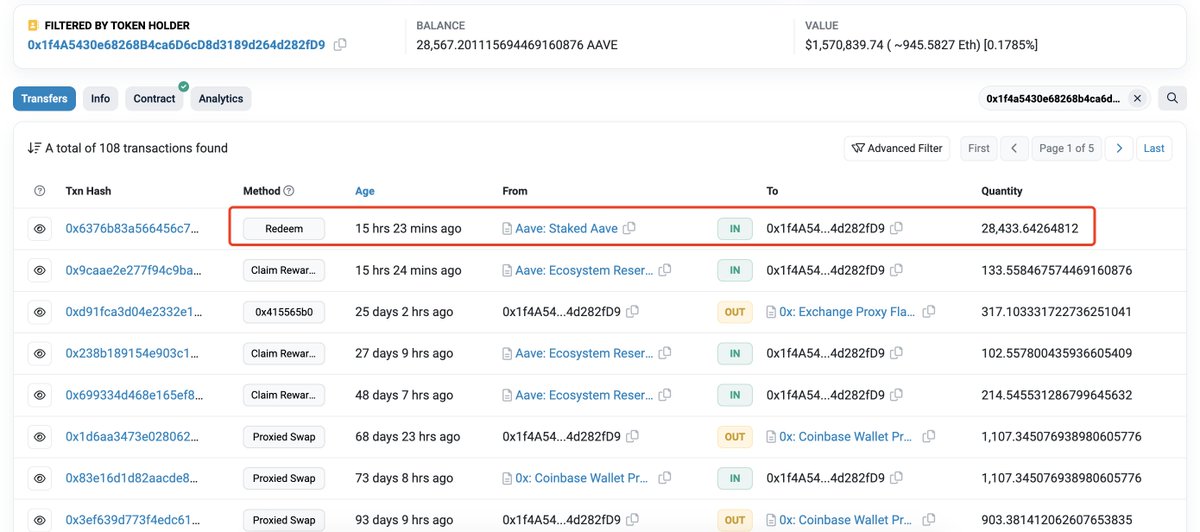Go to next page arrow
The width and height of the screenshot is (1200, 532).
1120,148
